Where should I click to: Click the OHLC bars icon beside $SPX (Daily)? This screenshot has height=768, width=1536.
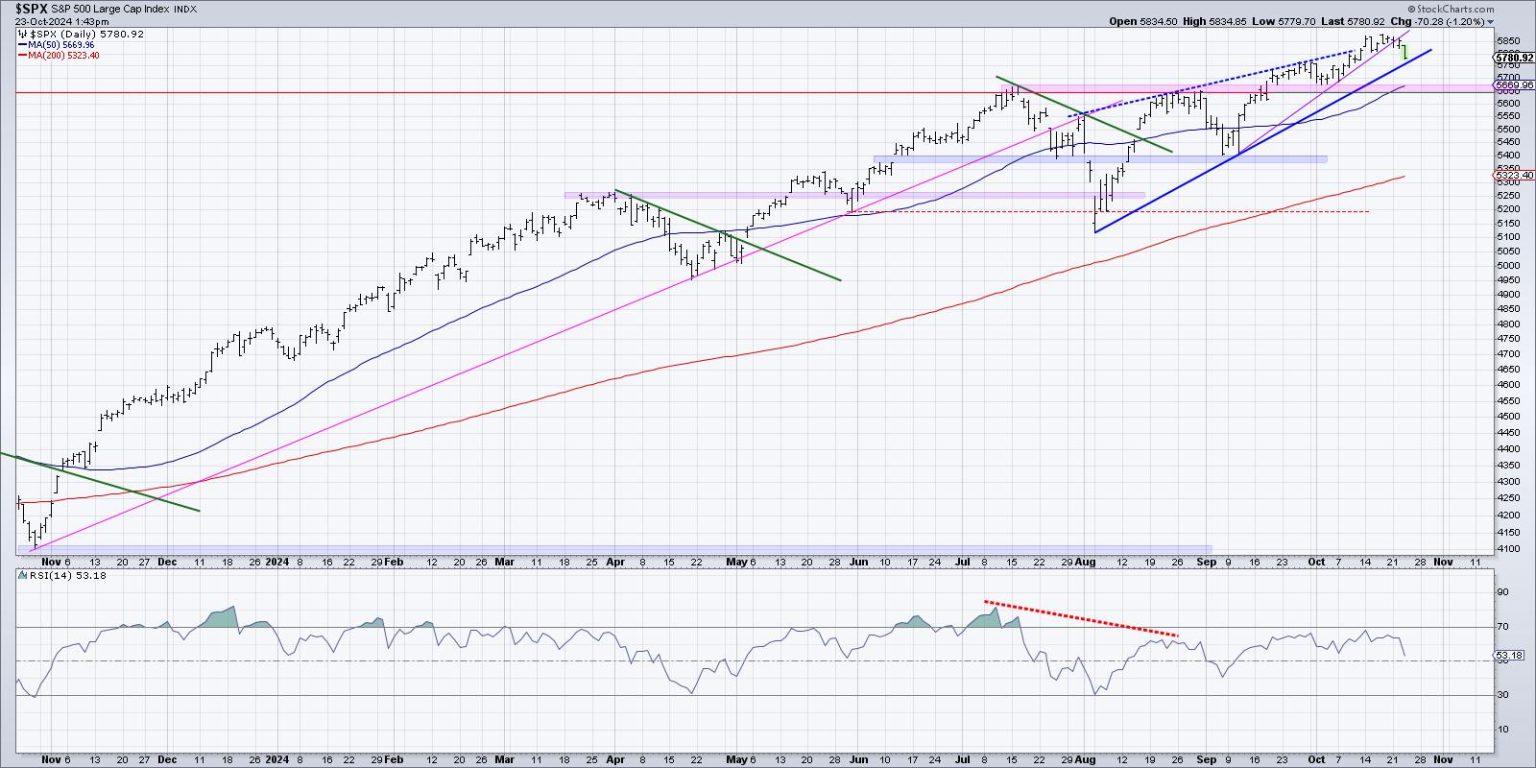tap(23, 33)
